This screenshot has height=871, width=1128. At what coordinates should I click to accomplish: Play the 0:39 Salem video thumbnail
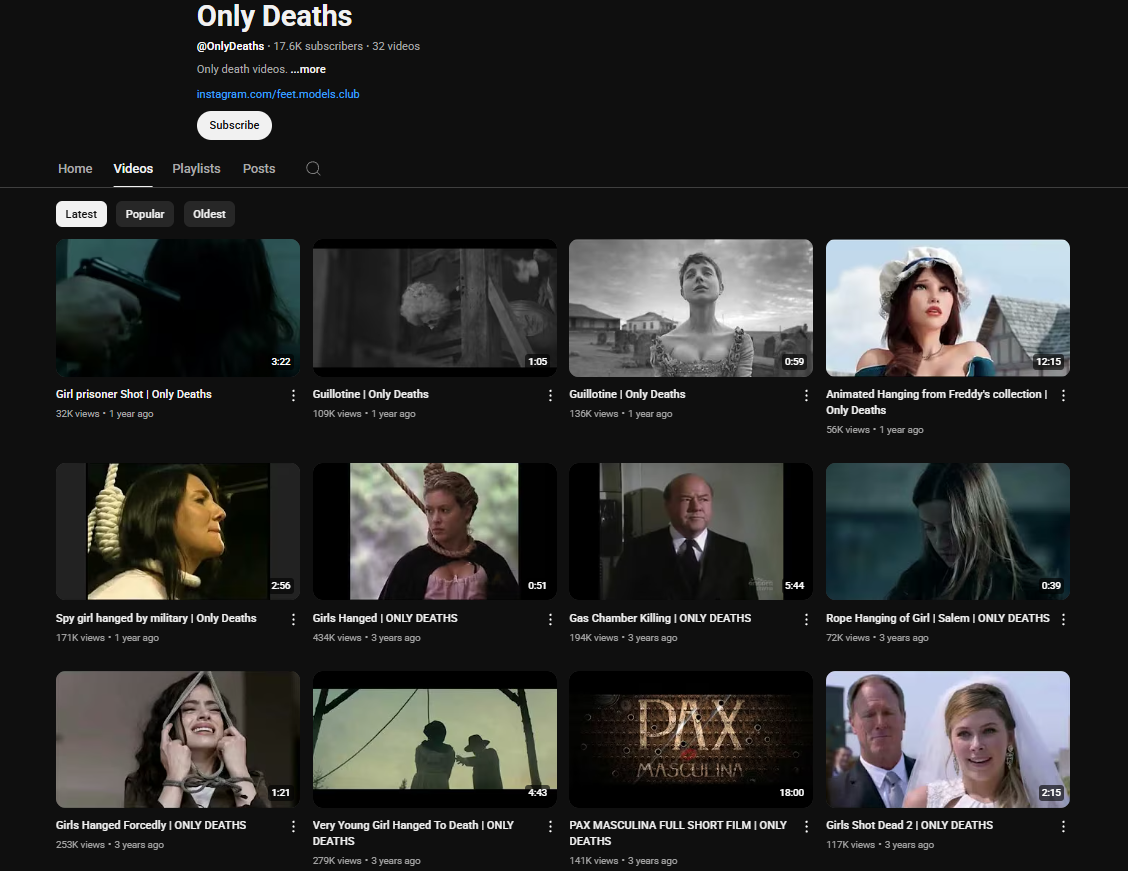point(947,532)
